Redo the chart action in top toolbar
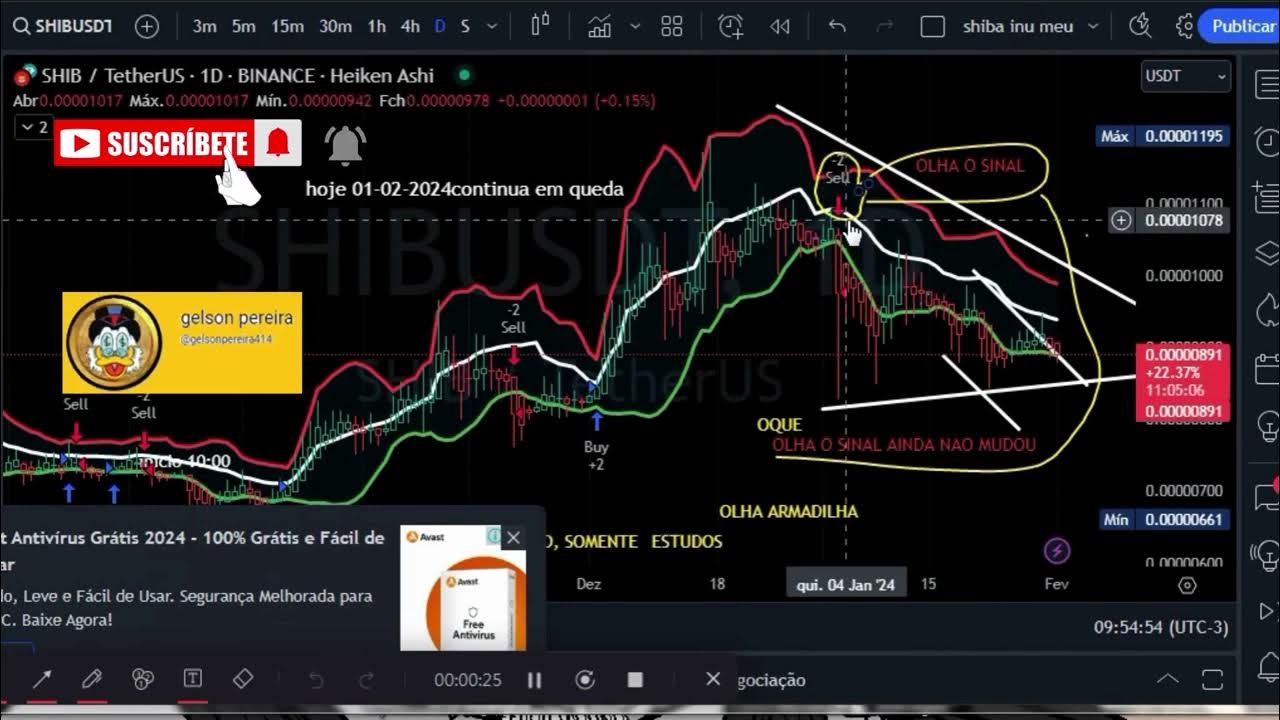 (884, 27)
